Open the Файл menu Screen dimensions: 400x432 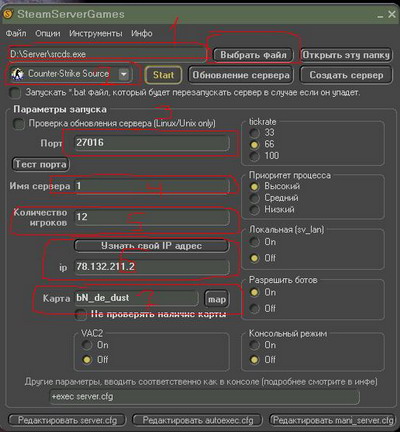click(16, 33)
